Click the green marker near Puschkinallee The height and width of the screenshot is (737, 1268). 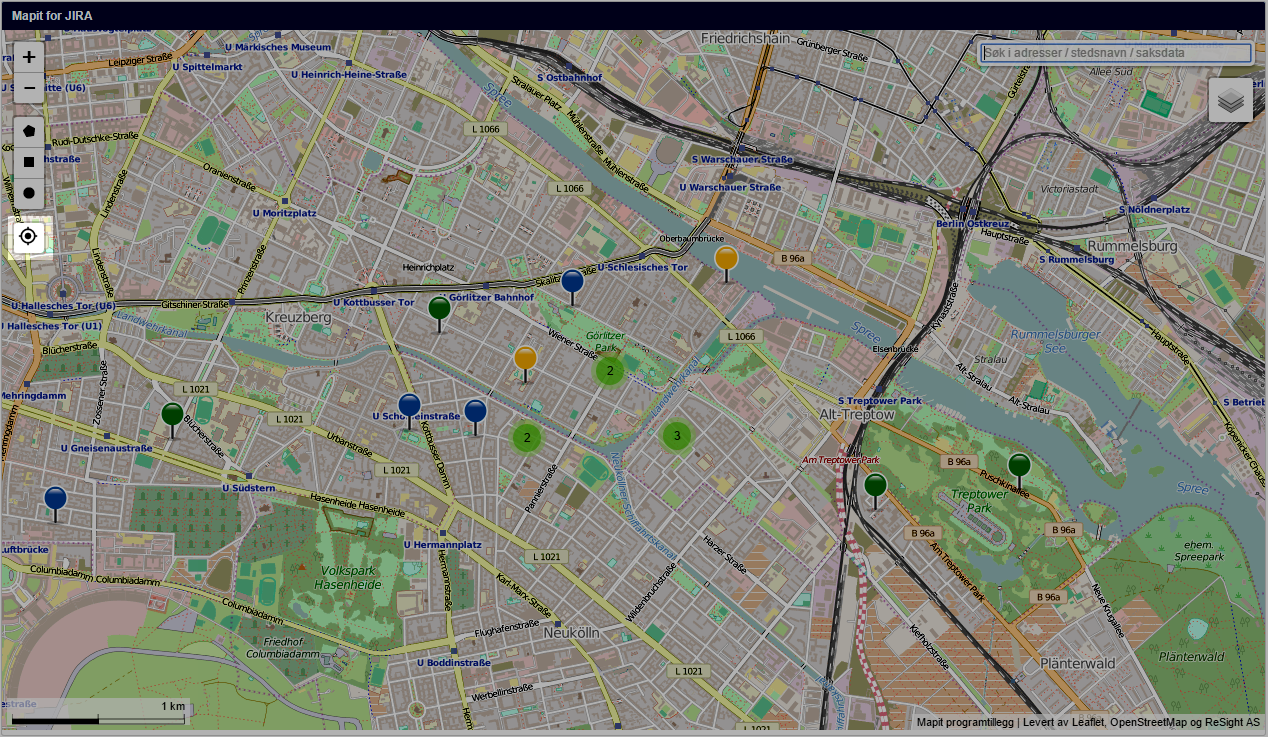1019,466
